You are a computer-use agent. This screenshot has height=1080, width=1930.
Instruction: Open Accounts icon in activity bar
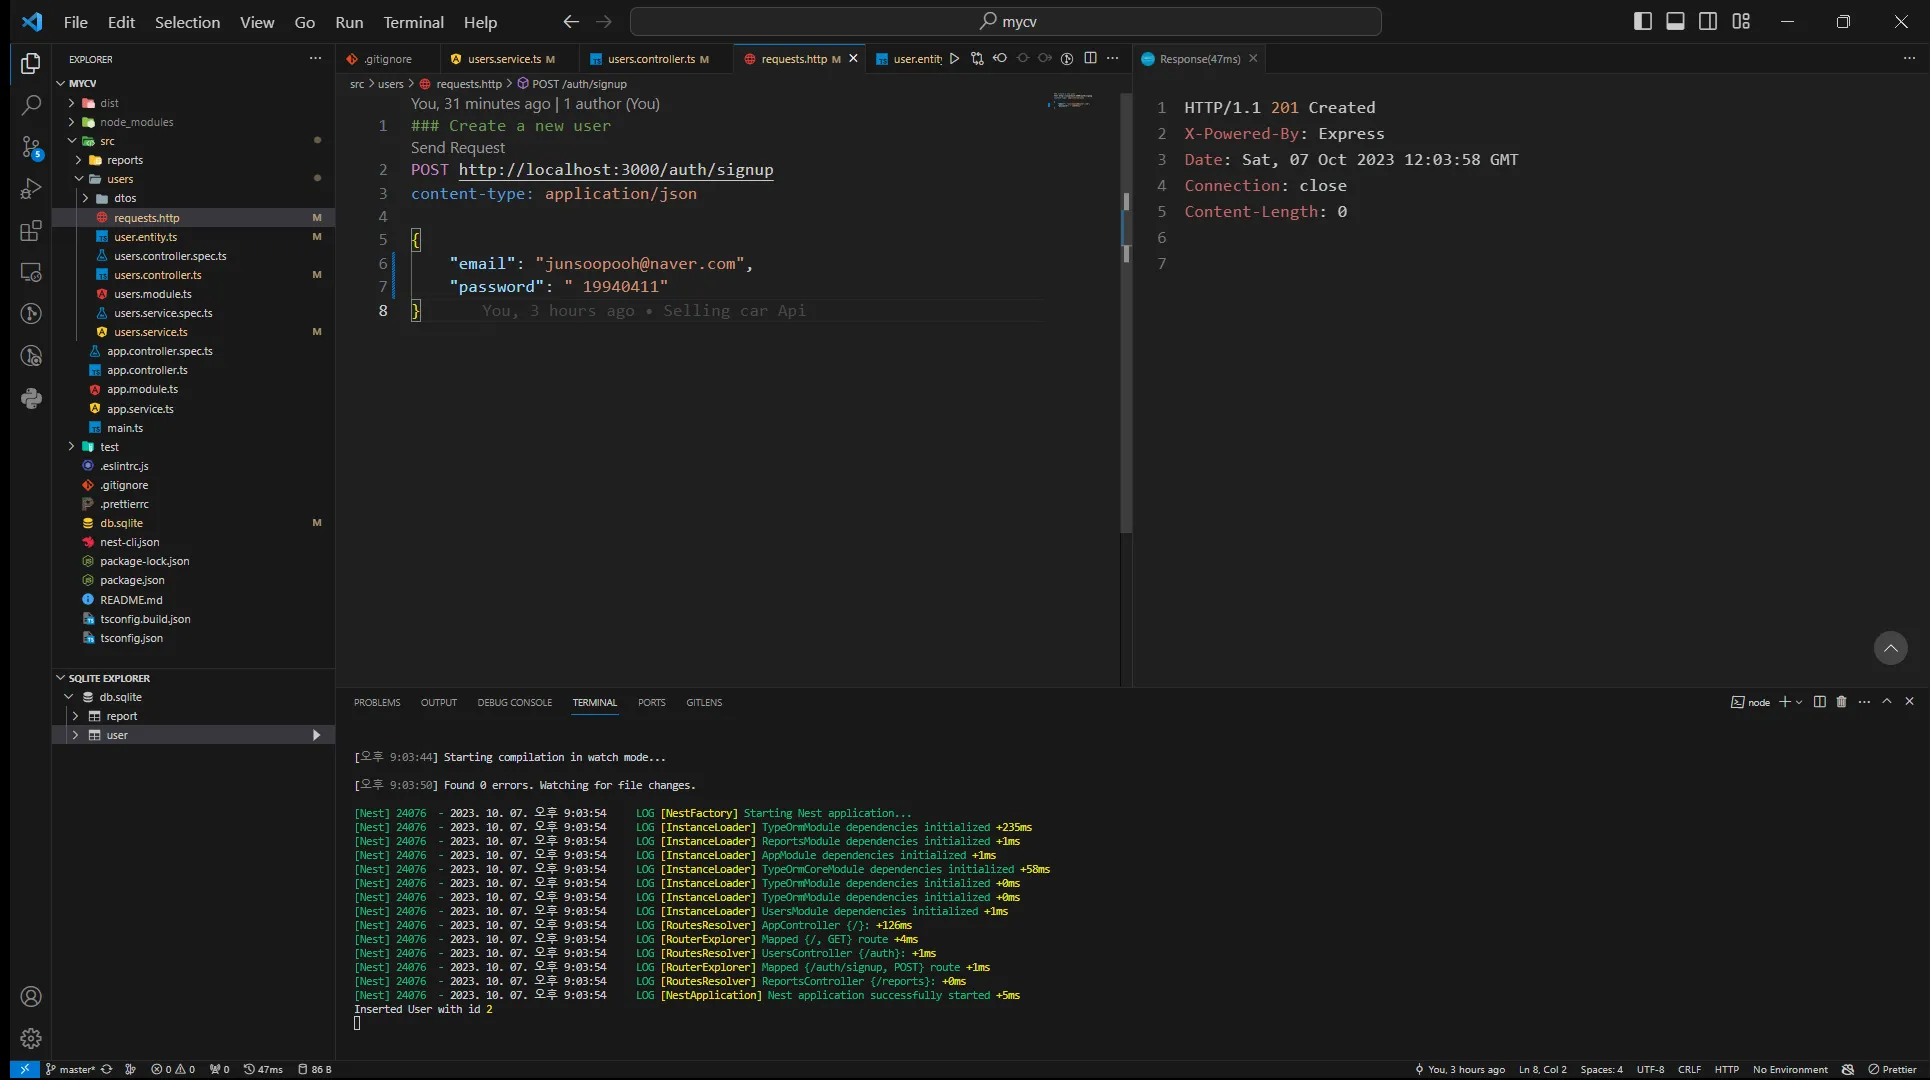coord(30,996)
